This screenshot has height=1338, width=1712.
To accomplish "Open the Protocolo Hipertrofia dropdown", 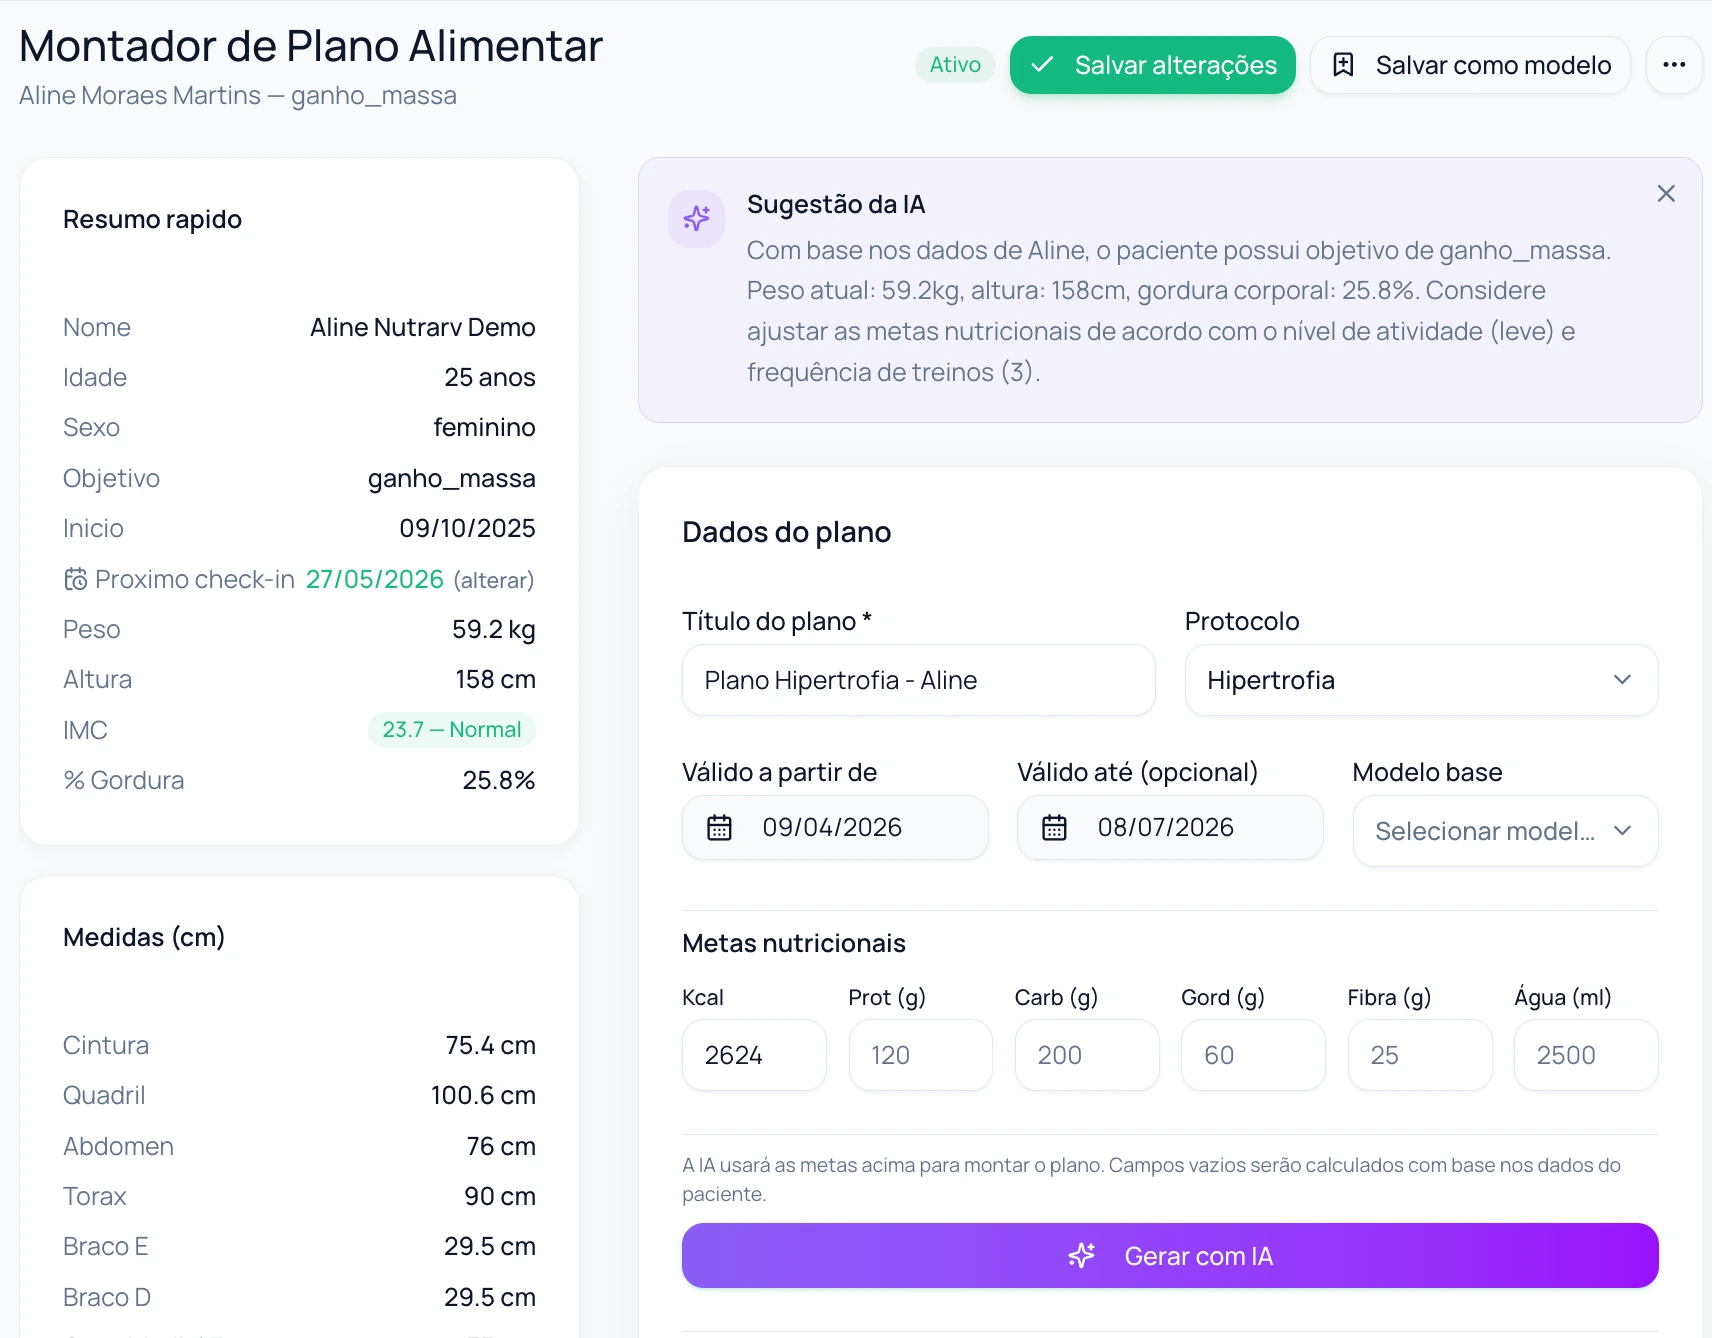I will [x=1421, y=680].
